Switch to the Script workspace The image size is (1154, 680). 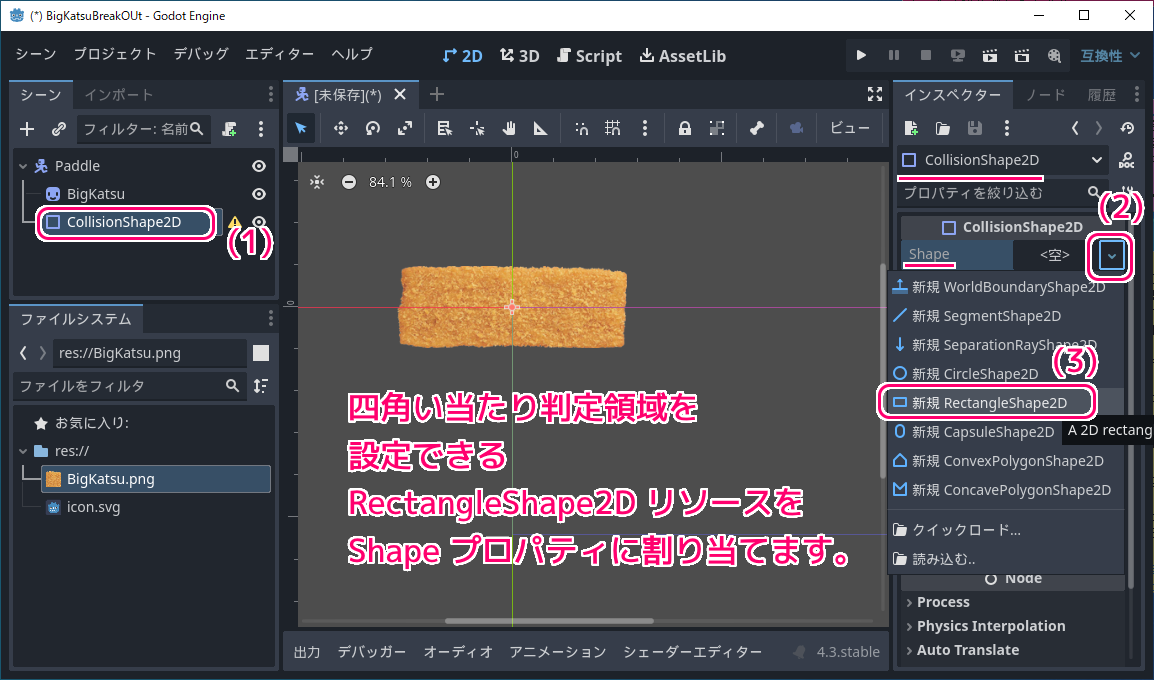pyautogui.click(x=590, y=56)
